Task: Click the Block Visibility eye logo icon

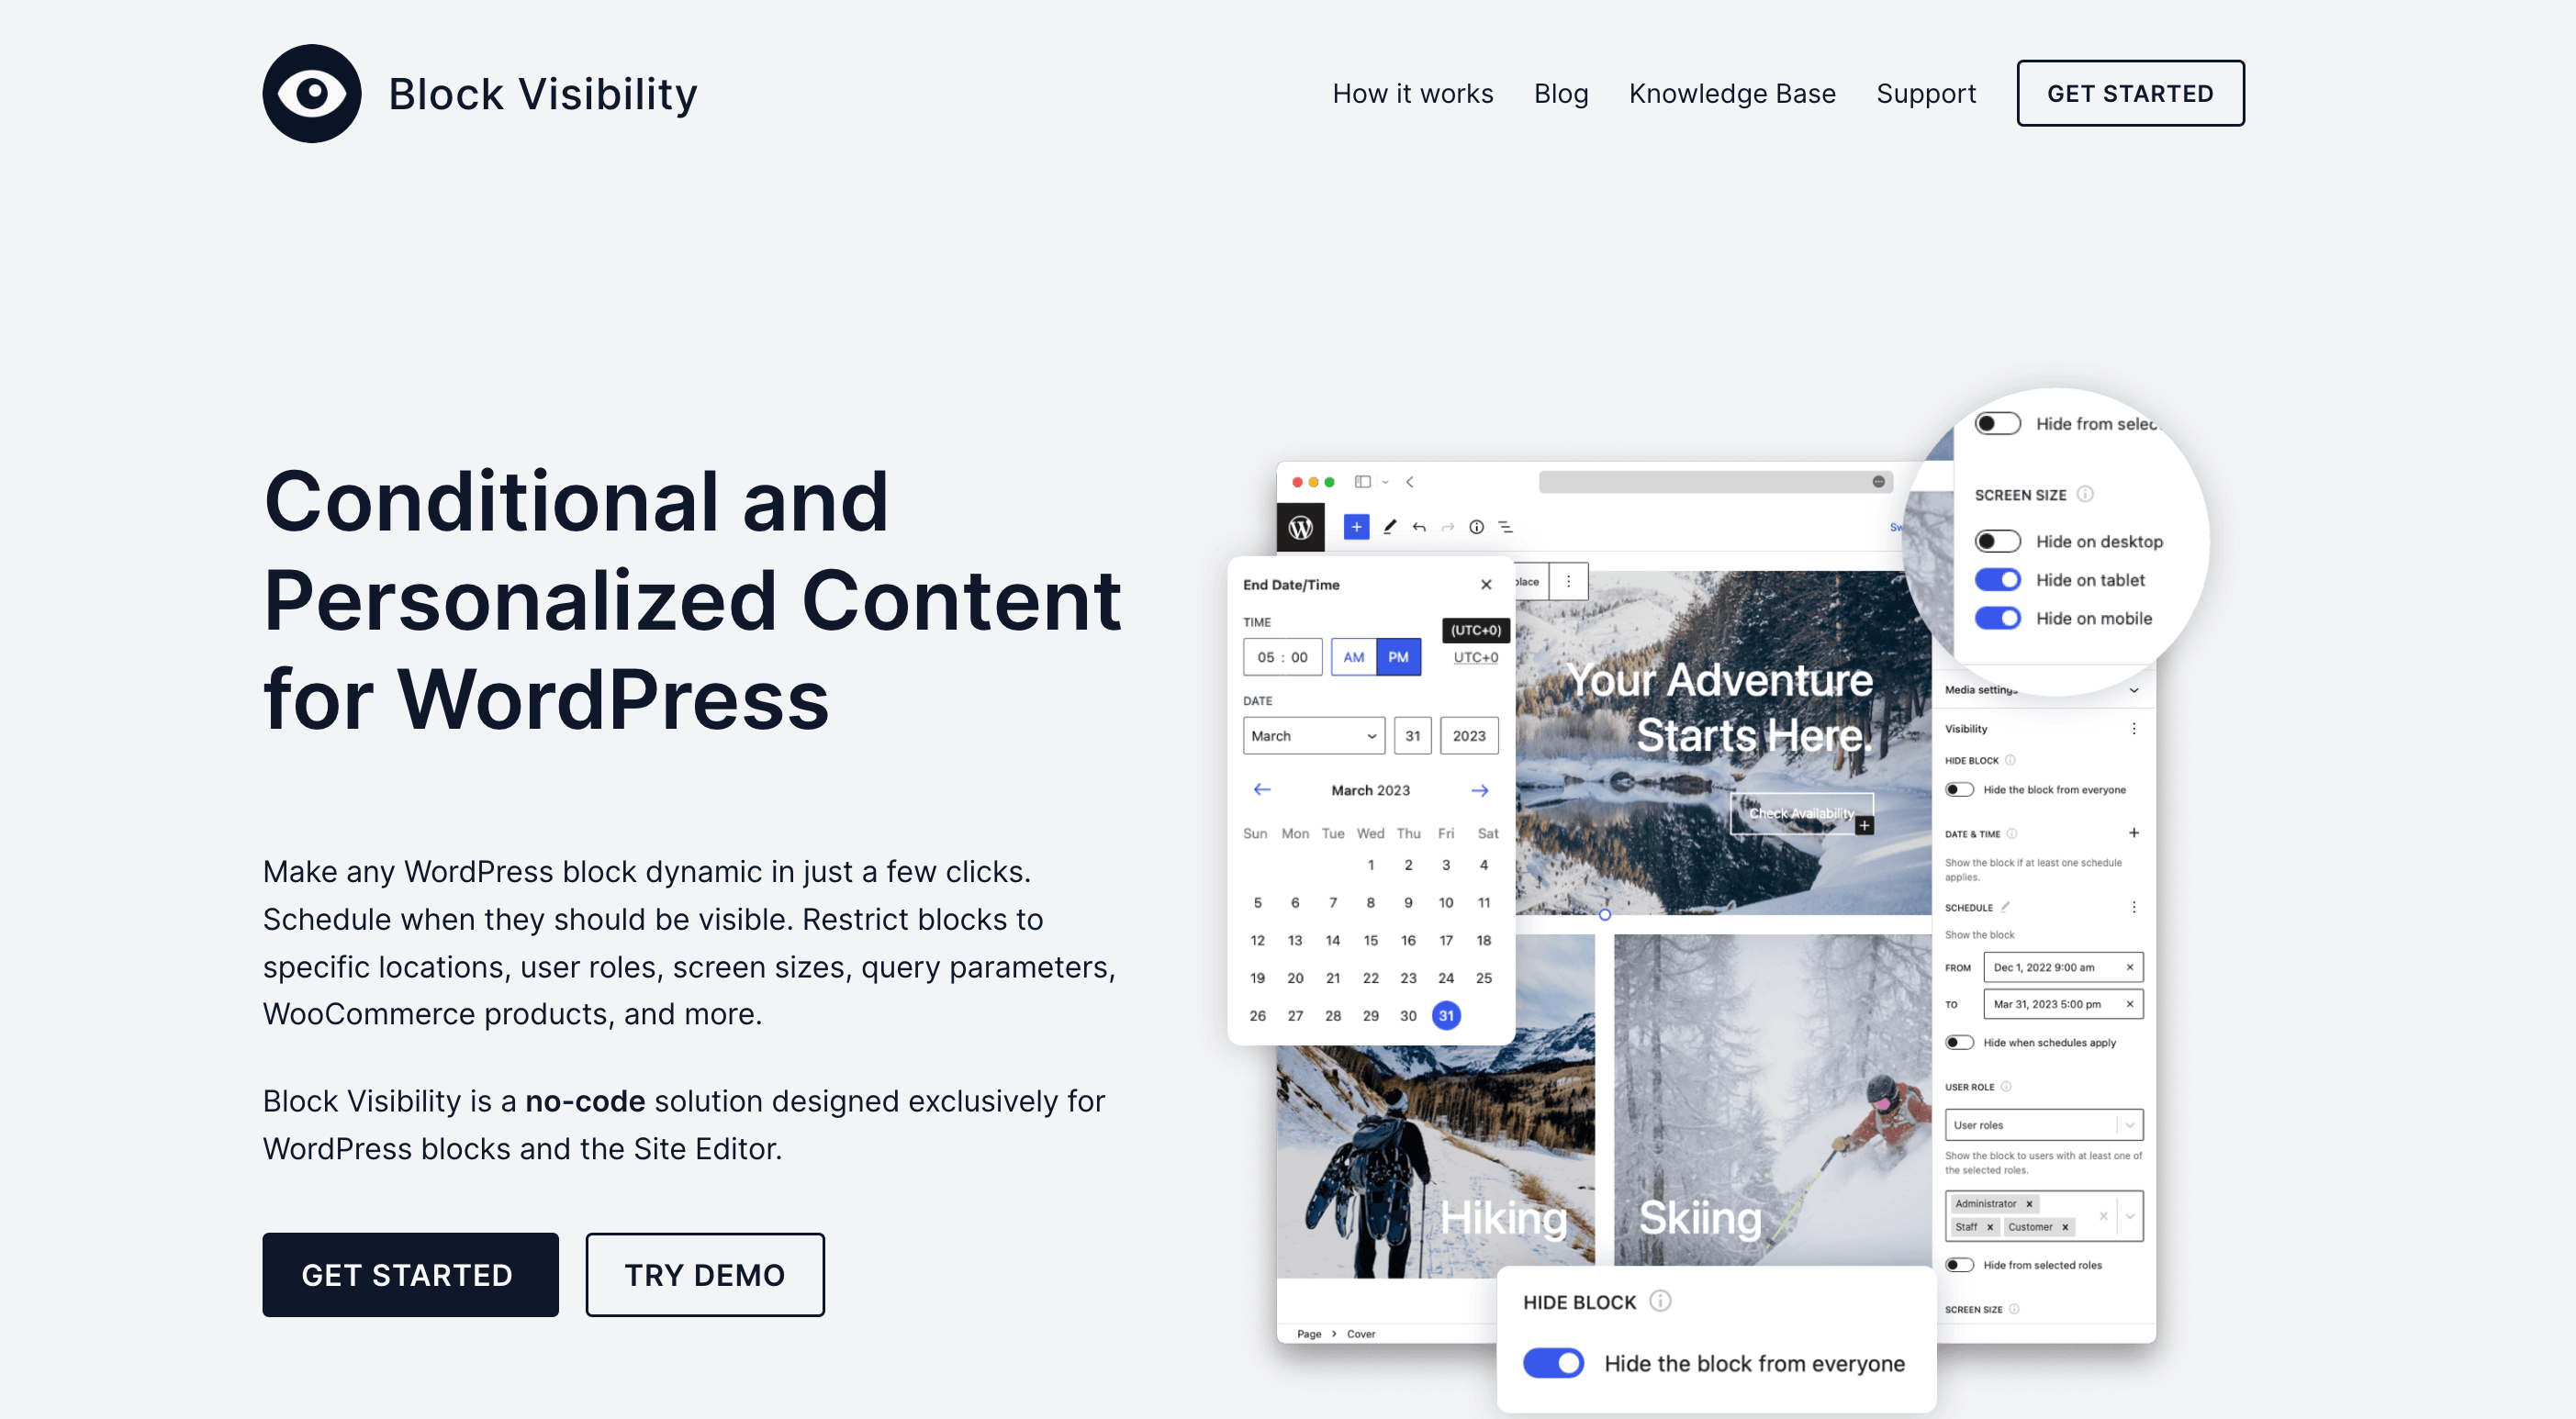Action: [x=313, y=93]
